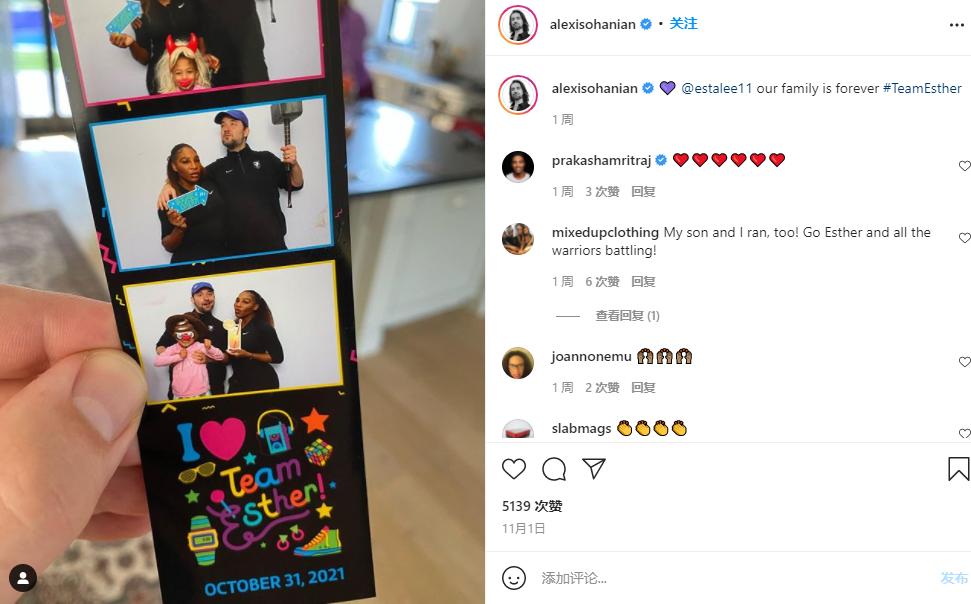The image size is (971, 604).
Task: Like joannonemu's comment heart
Action: tap(964, 362)
